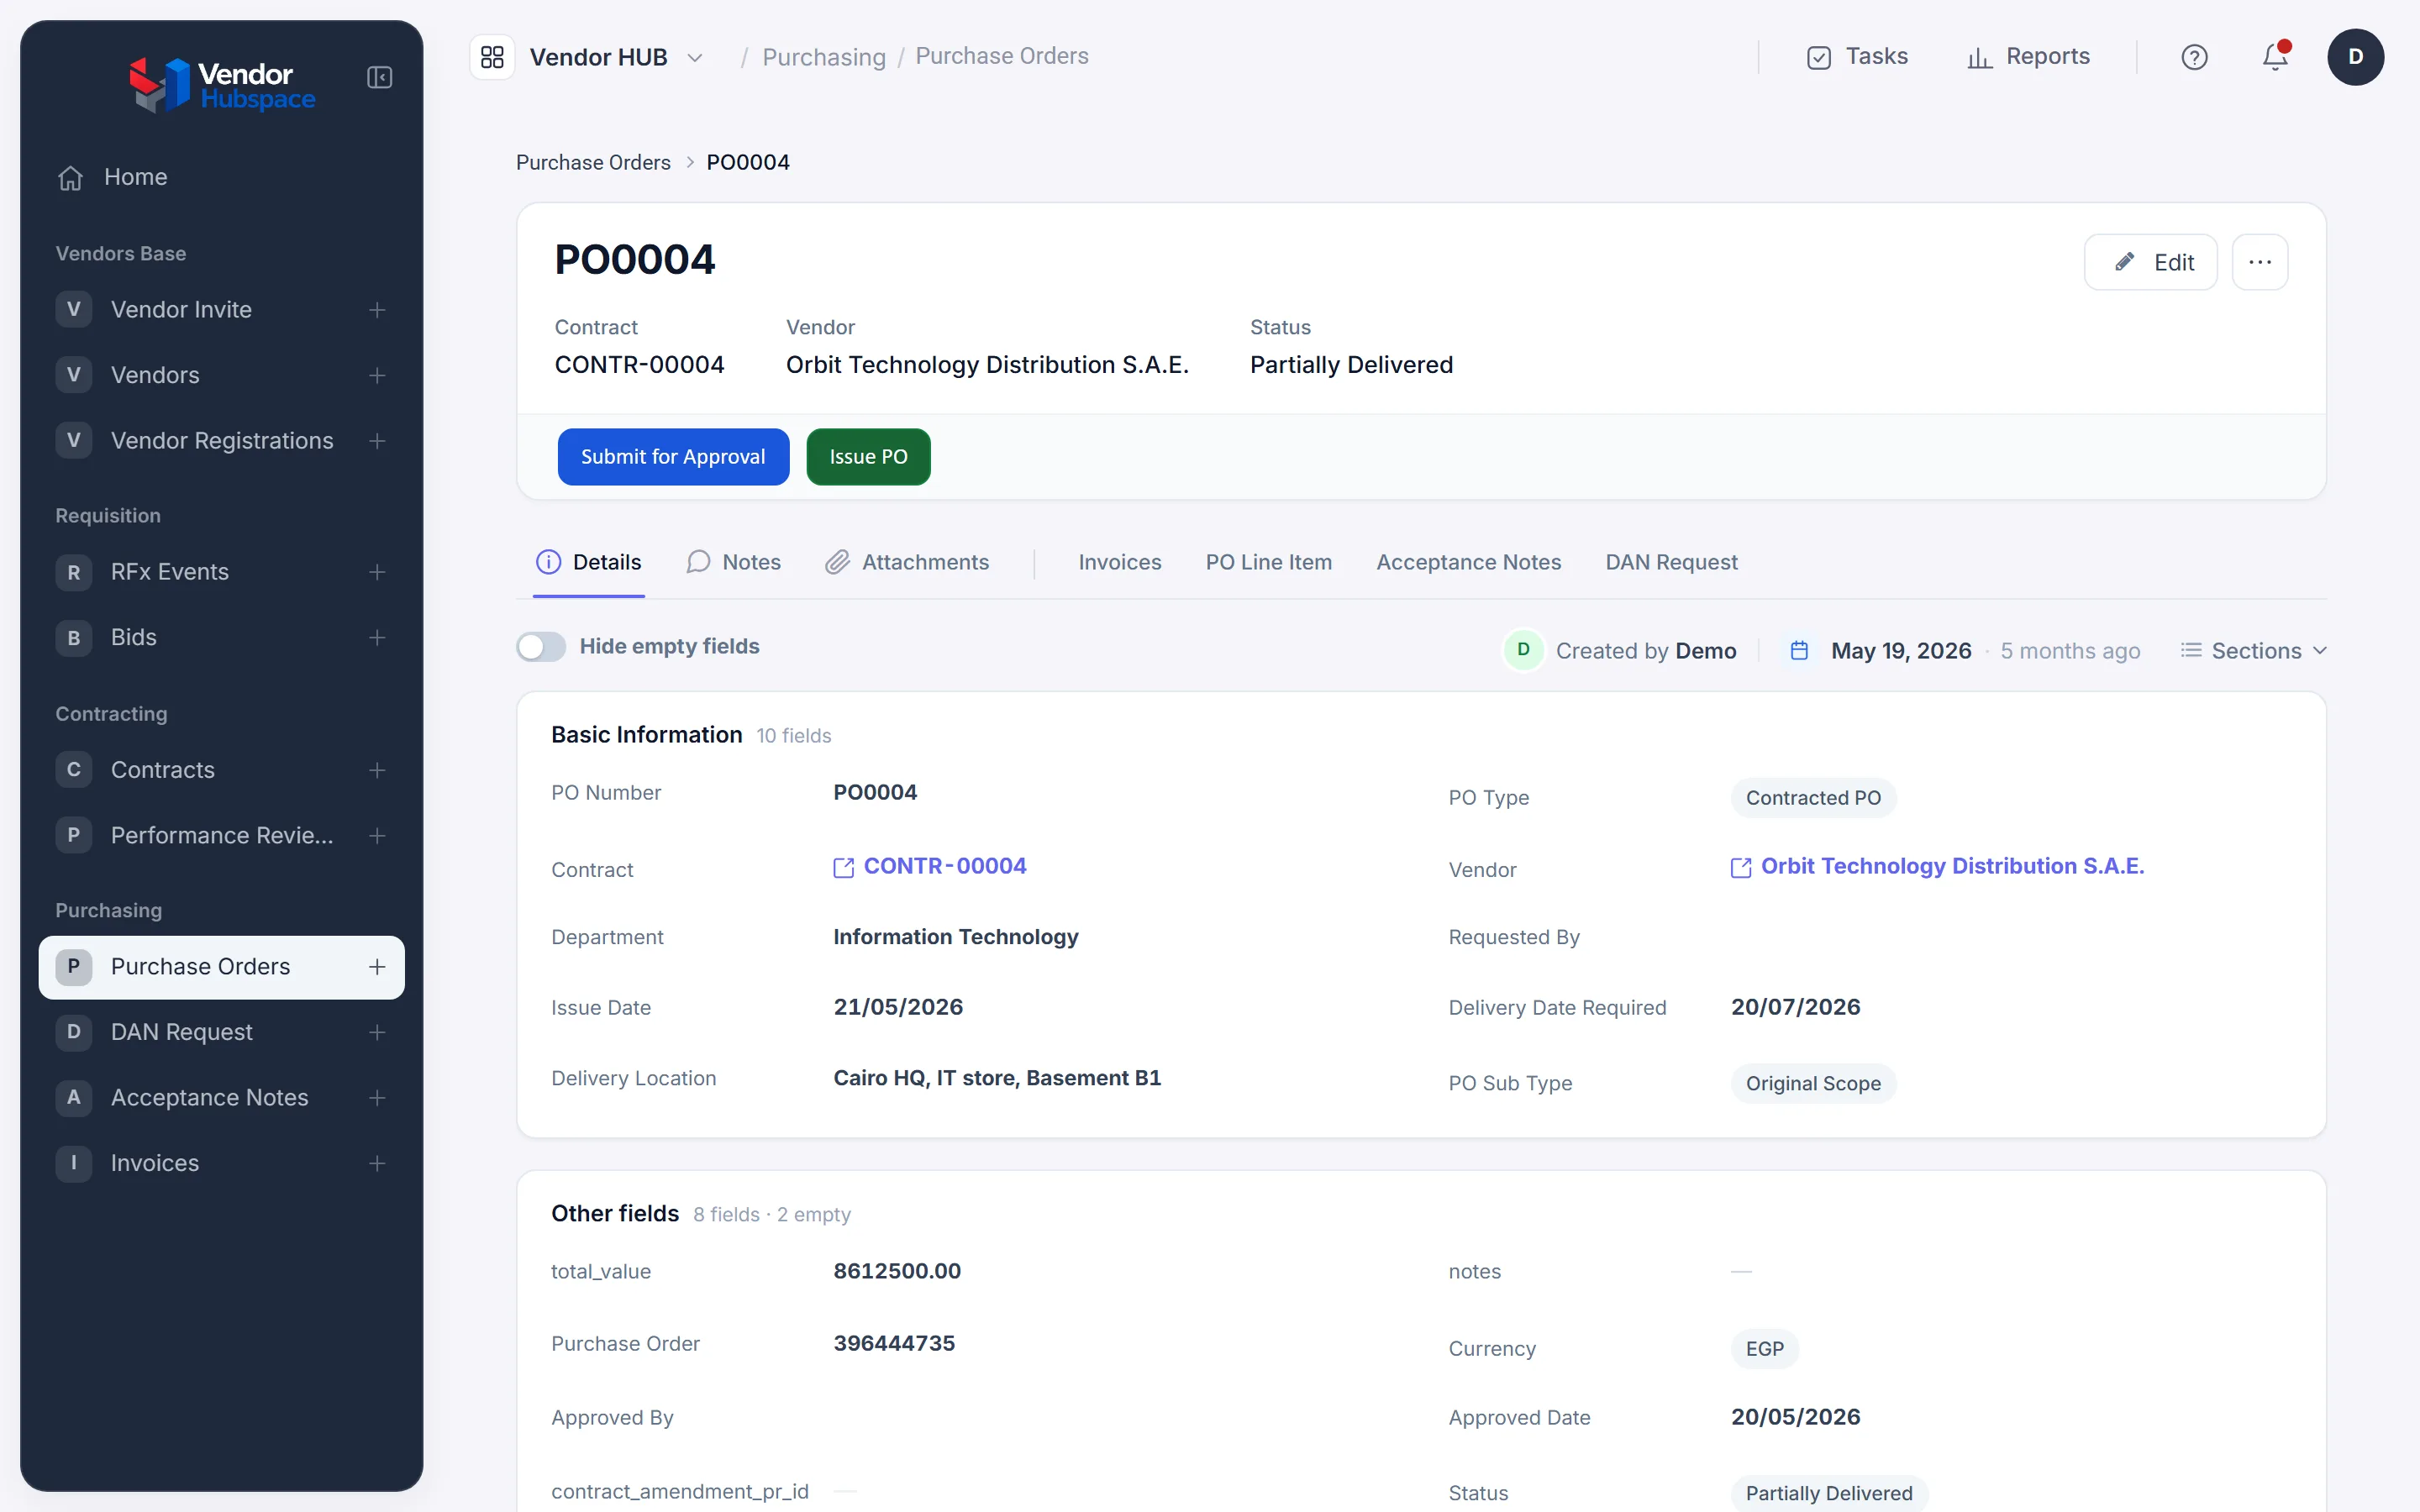Click the green D creator avatar
Image resolution: width=2420 pixels, height=1512 pixels.
[1523, 650]
